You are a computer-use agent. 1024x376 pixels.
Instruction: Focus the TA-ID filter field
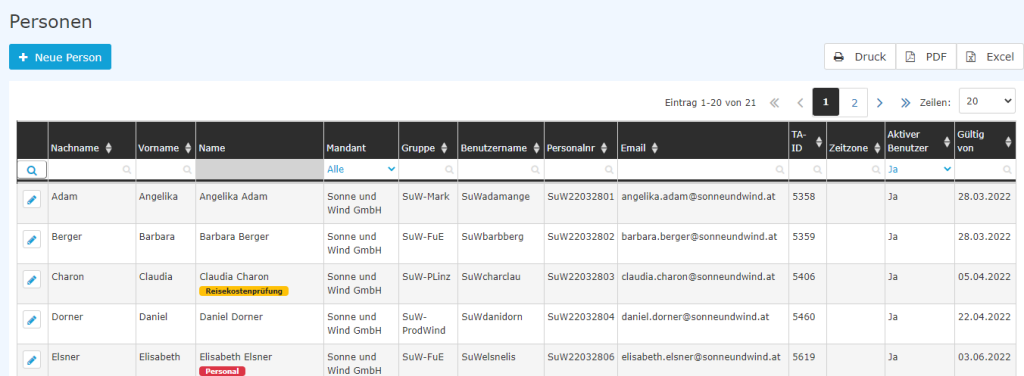[x=807, y=169]
